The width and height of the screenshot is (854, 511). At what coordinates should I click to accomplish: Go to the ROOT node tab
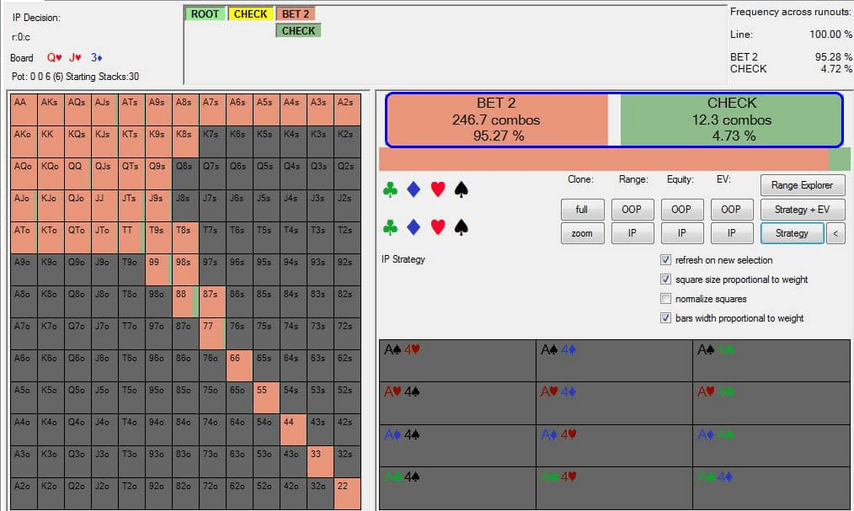[205, 14]
